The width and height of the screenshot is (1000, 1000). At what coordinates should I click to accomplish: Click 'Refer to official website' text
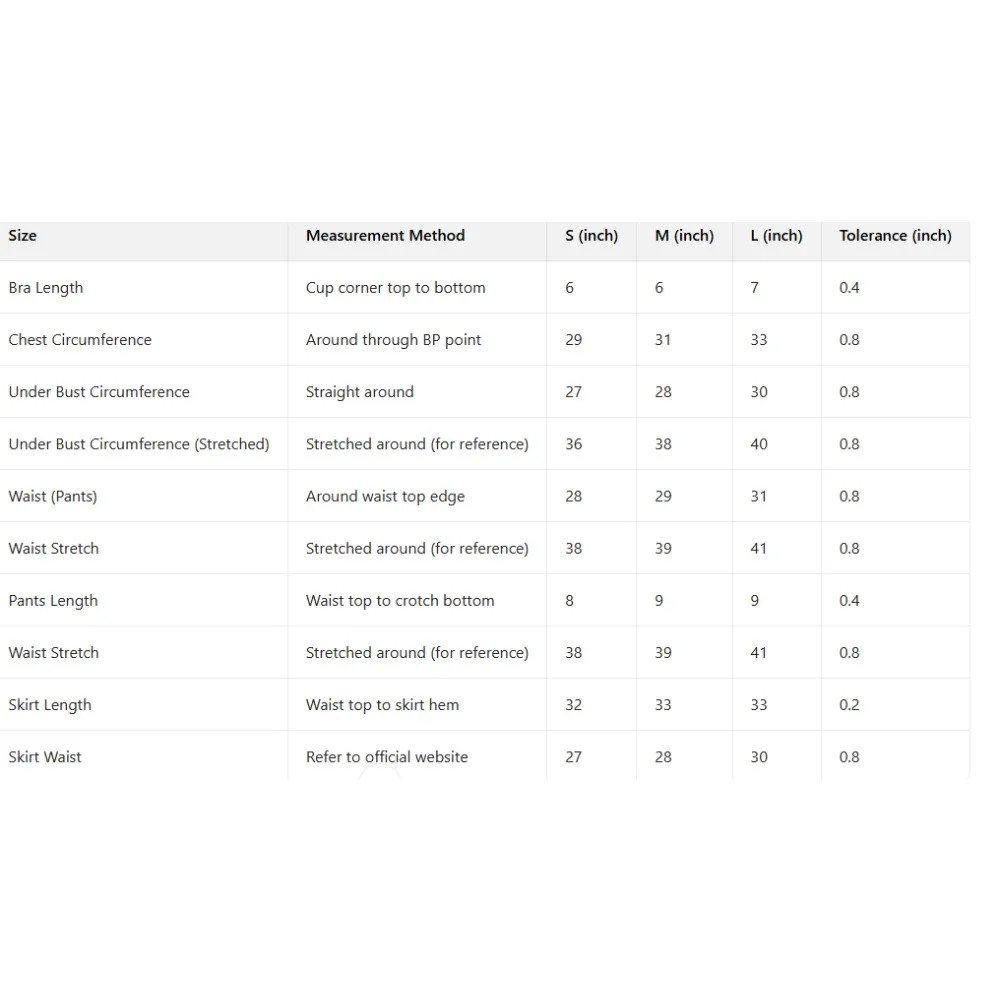coord(387,757)
